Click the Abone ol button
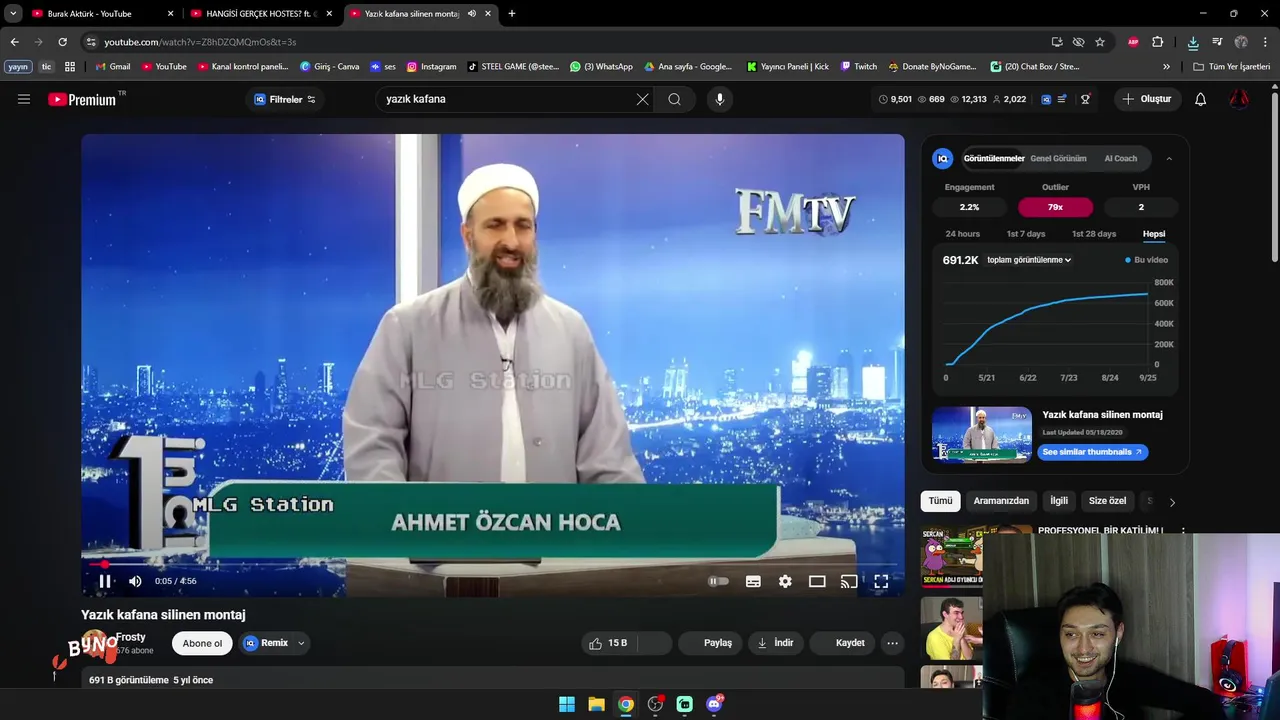The height and width of the screenshot is (720, 1280). [202, 643]
